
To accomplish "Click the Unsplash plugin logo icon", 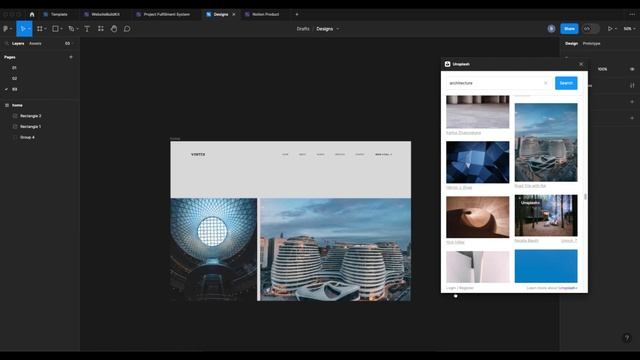I will pyautogui.click(x=447, y=64).
